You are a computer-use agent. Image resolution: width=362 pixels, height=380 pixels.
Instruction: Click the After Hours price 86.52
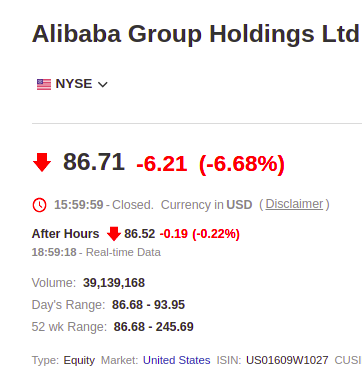140,234
